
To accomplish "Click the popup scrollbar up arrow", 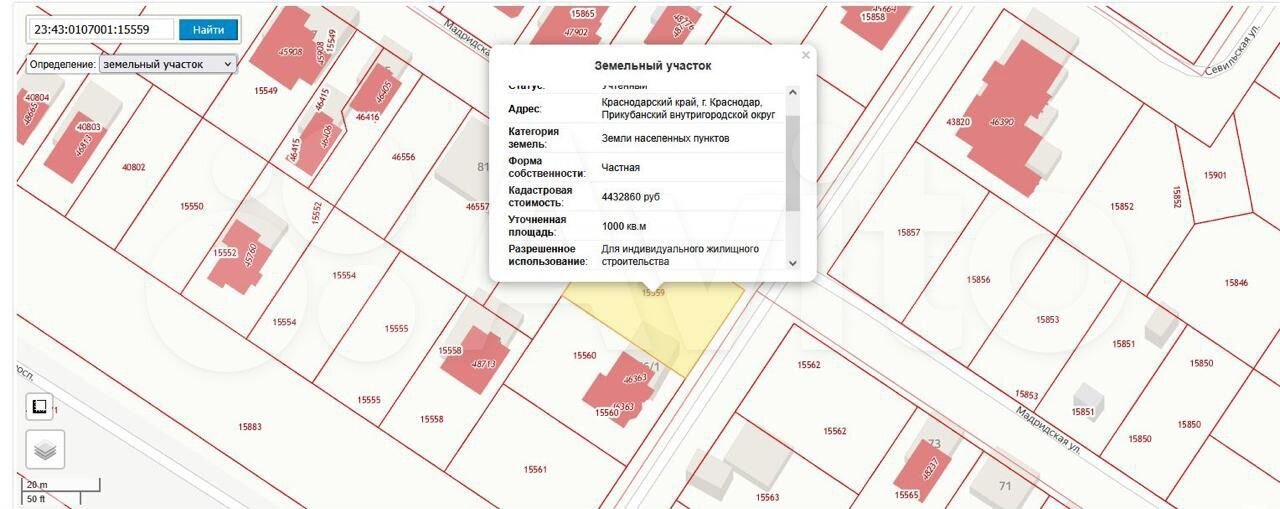I will coord(793,93).
